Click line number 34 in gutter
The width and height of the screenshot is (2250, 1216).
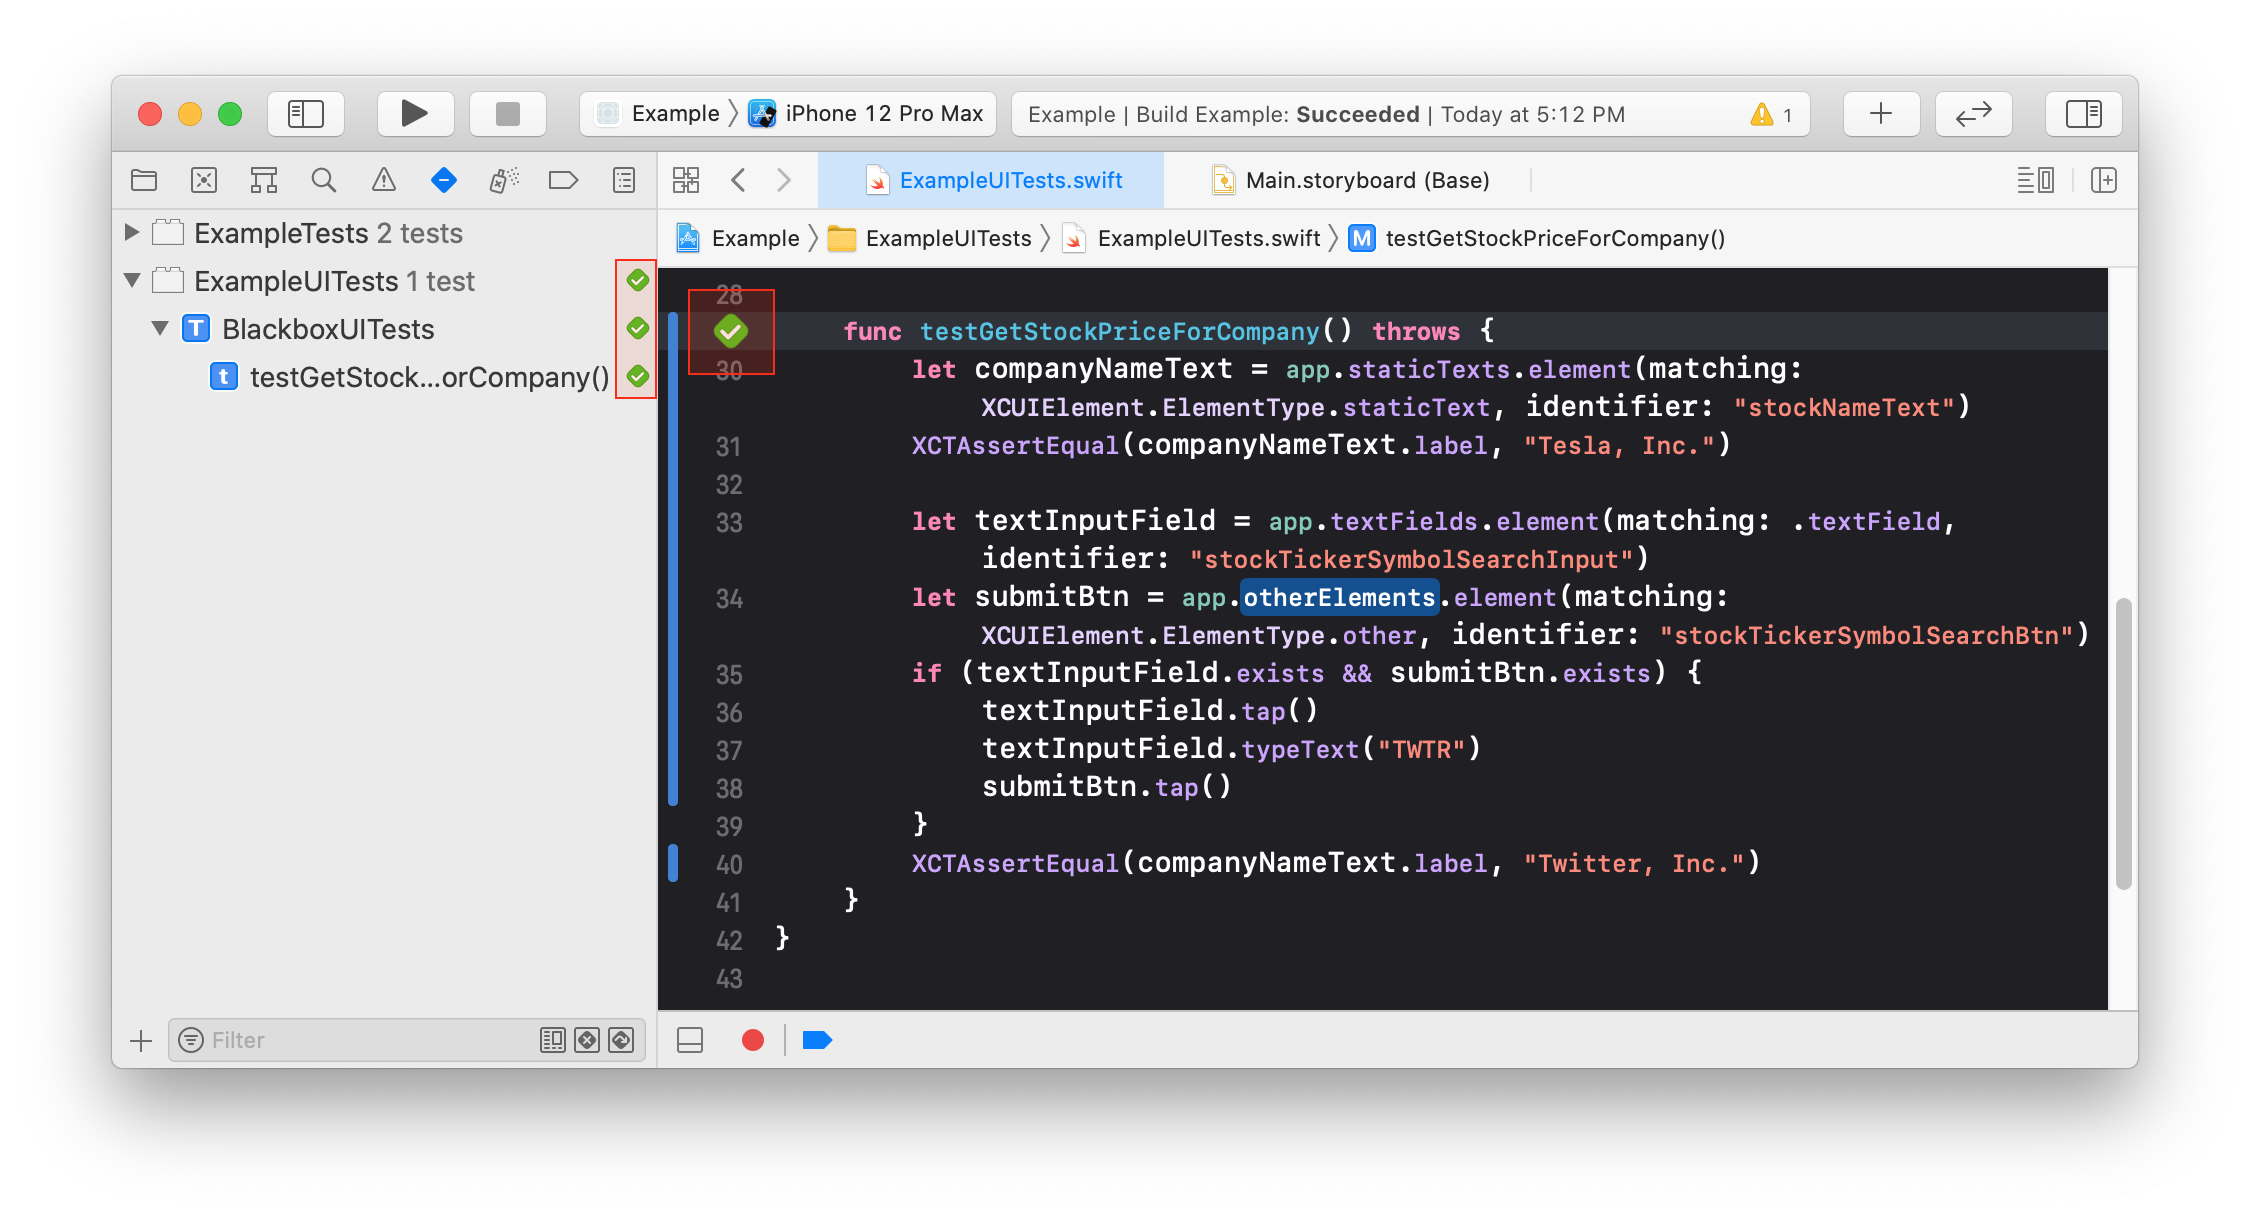pos(729,599)
